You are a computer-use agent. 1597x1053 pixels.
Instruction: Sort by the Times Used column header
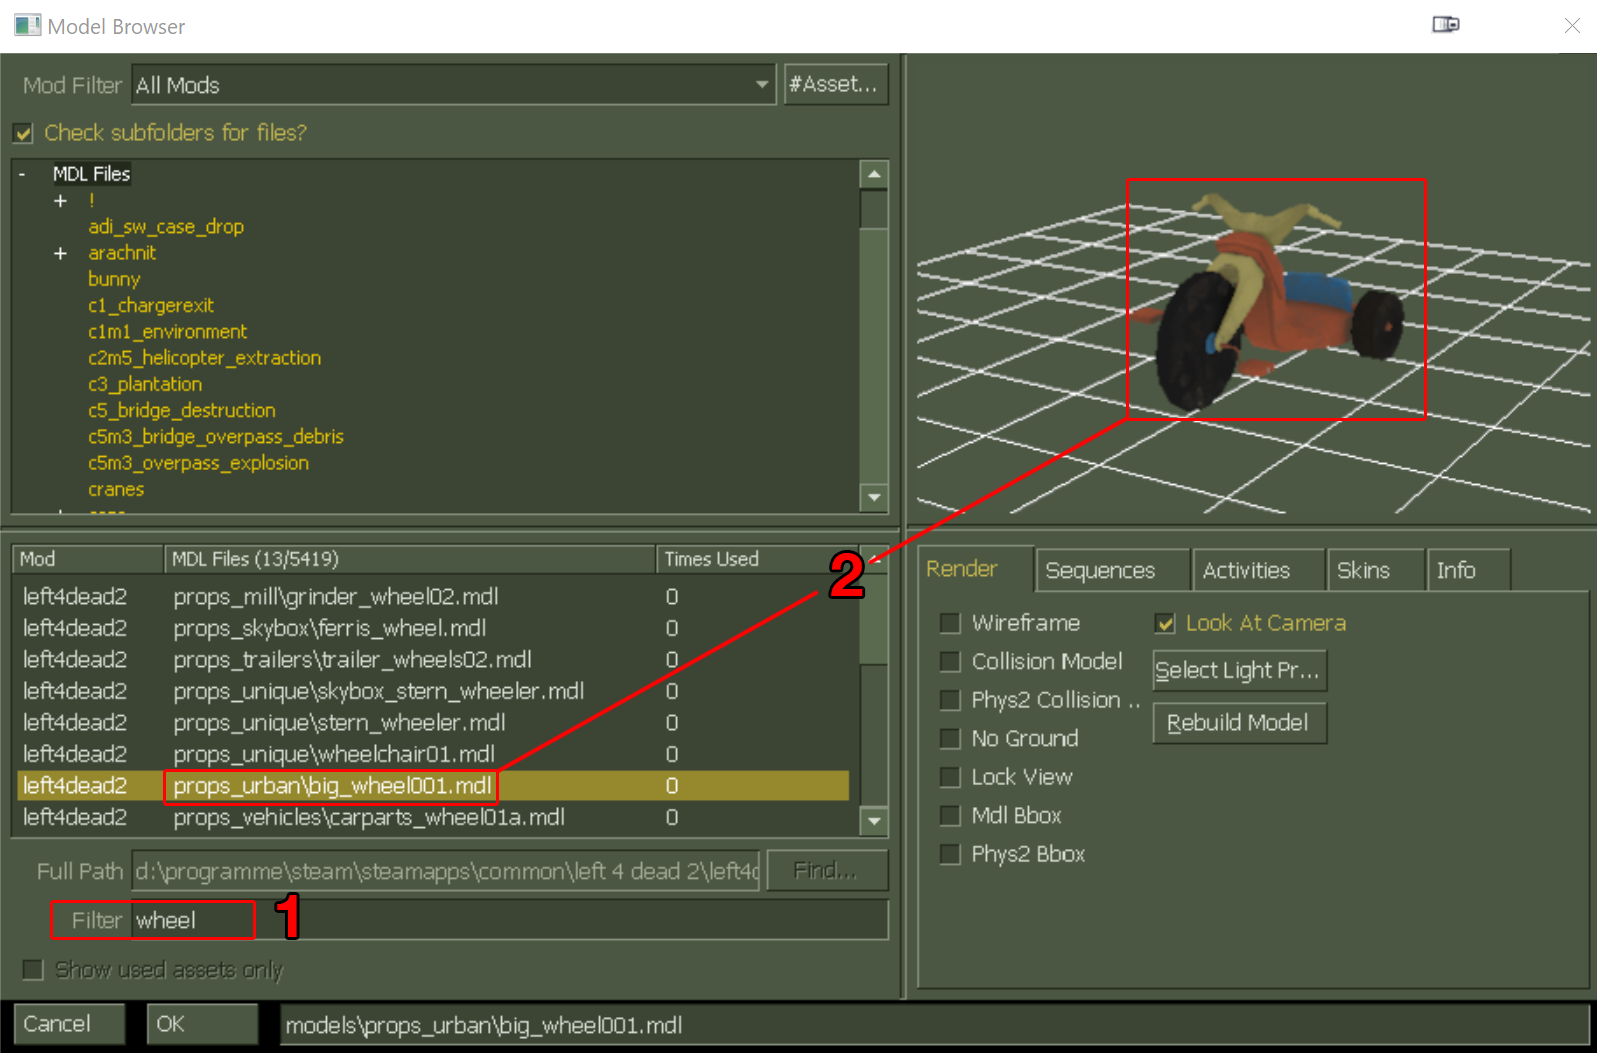[756, 559]
